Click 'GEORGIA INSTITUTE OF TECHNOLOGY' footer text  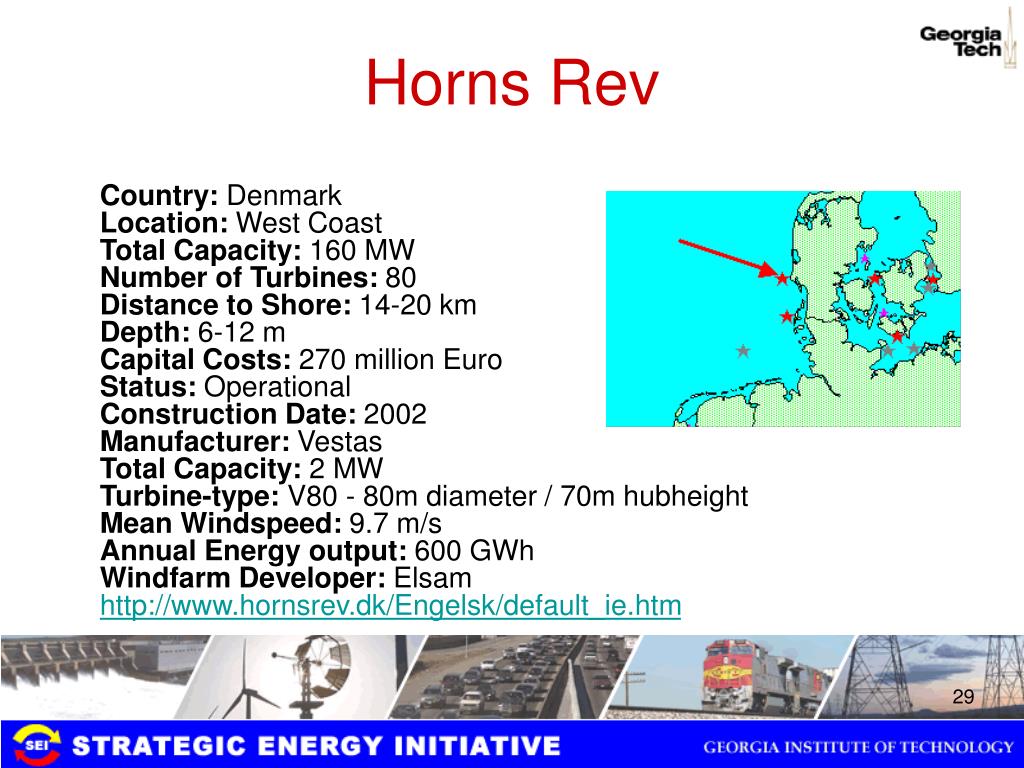pyautogui.click(x=858, y=746)
